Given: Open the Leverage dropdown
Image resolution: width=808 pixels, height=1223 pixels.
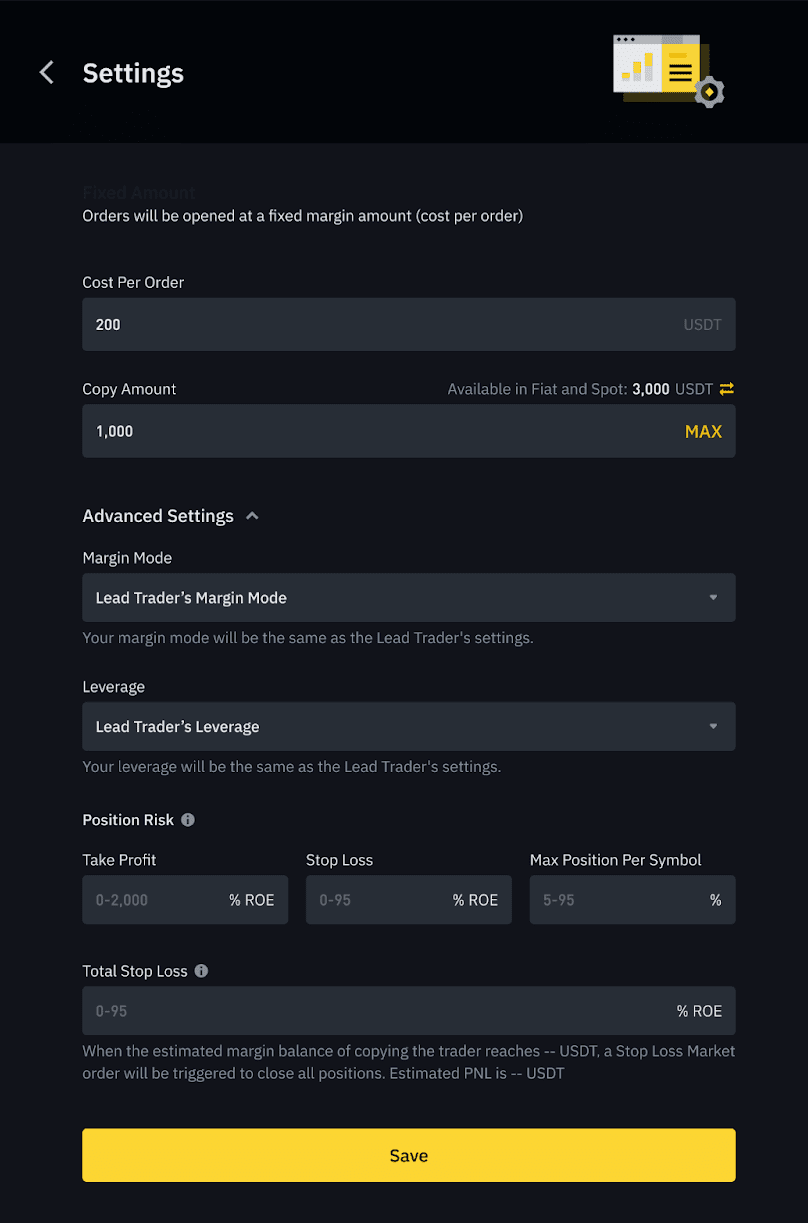Looking at the screenshot, I should click(400, 727).
